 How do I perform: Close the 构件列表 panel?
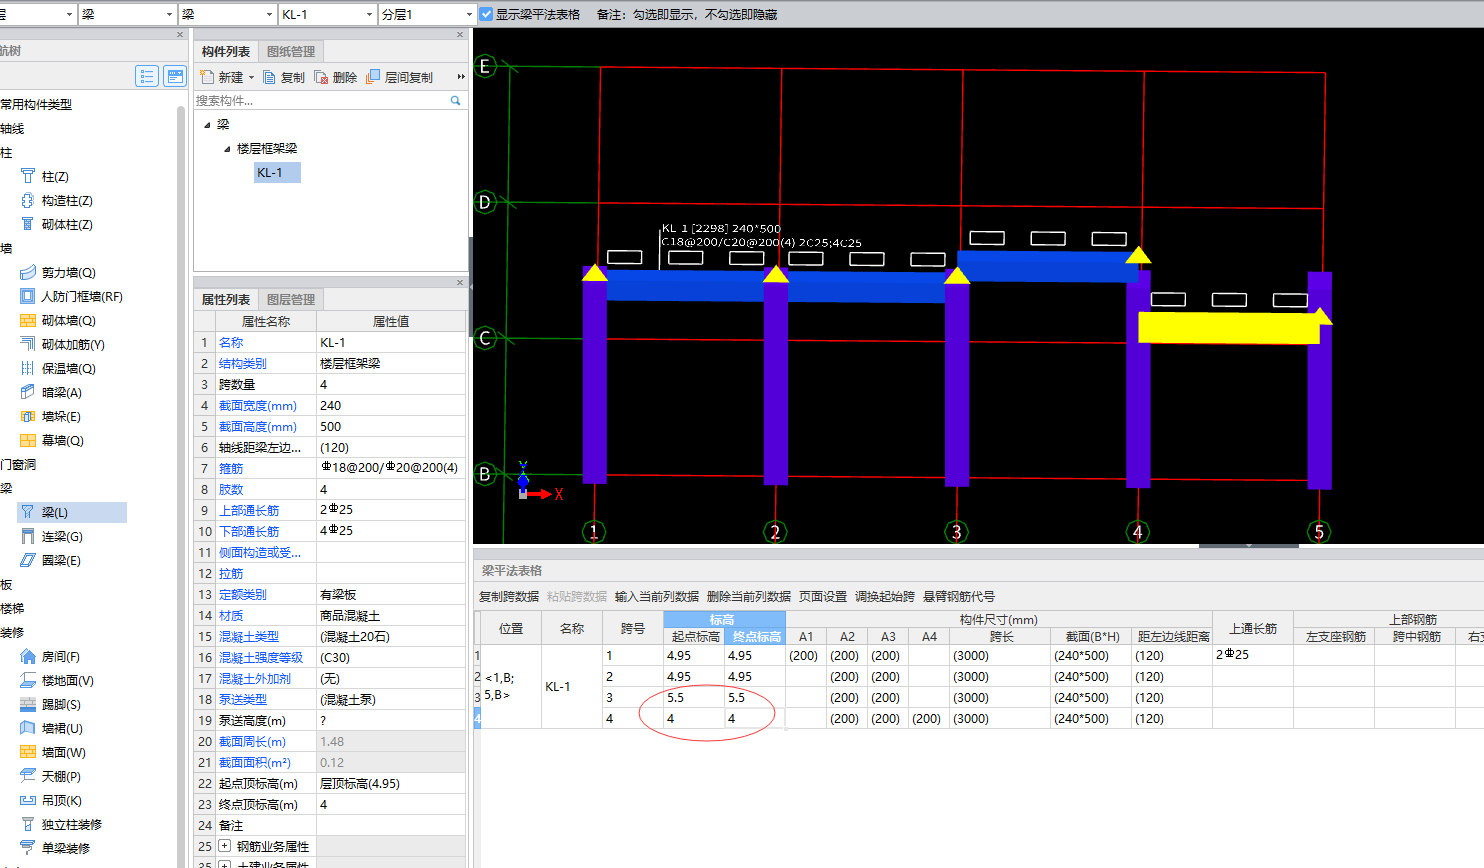tap(460, 35)
